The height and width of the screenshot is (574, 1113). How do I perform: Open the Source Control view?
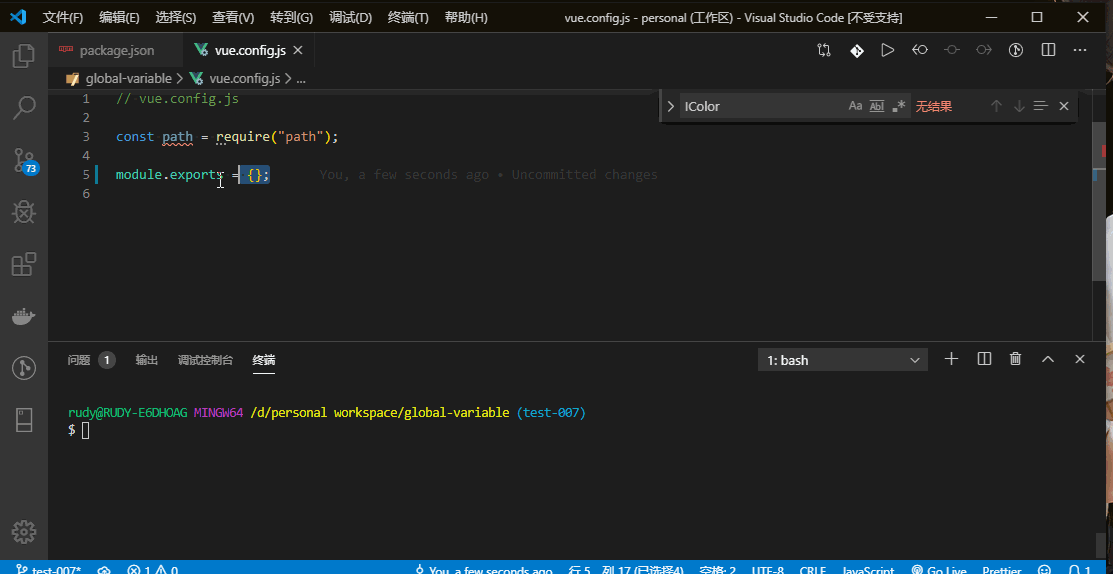pos(24,159)
